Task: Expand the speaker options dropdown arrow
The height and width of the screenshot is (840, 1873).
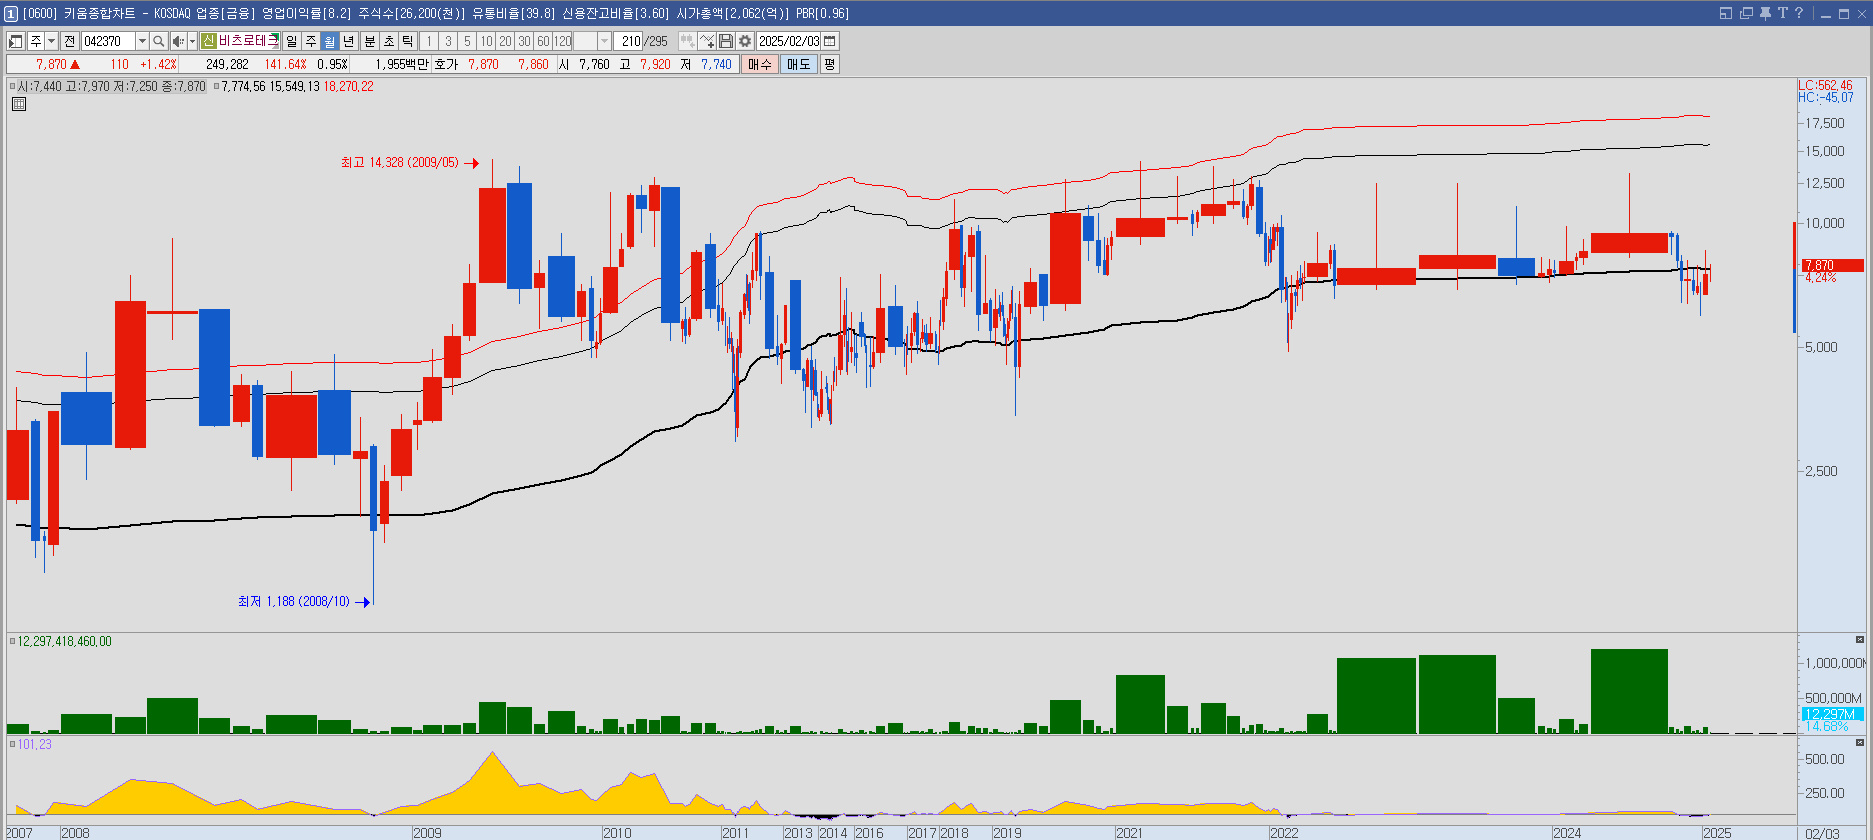Action: (x=192, y=41)
